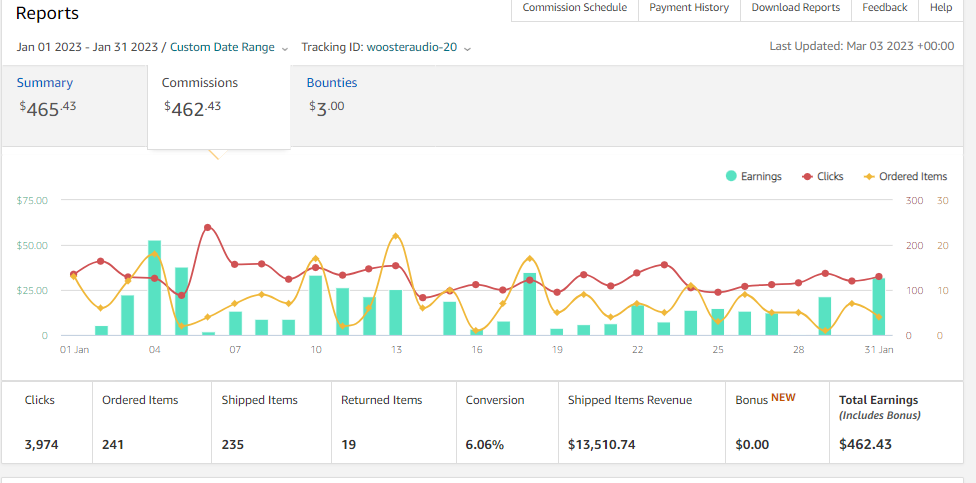Click the tallest earnings bar on 04 Jan
Viewport: 976px width, 483px height.
(154, 288)
